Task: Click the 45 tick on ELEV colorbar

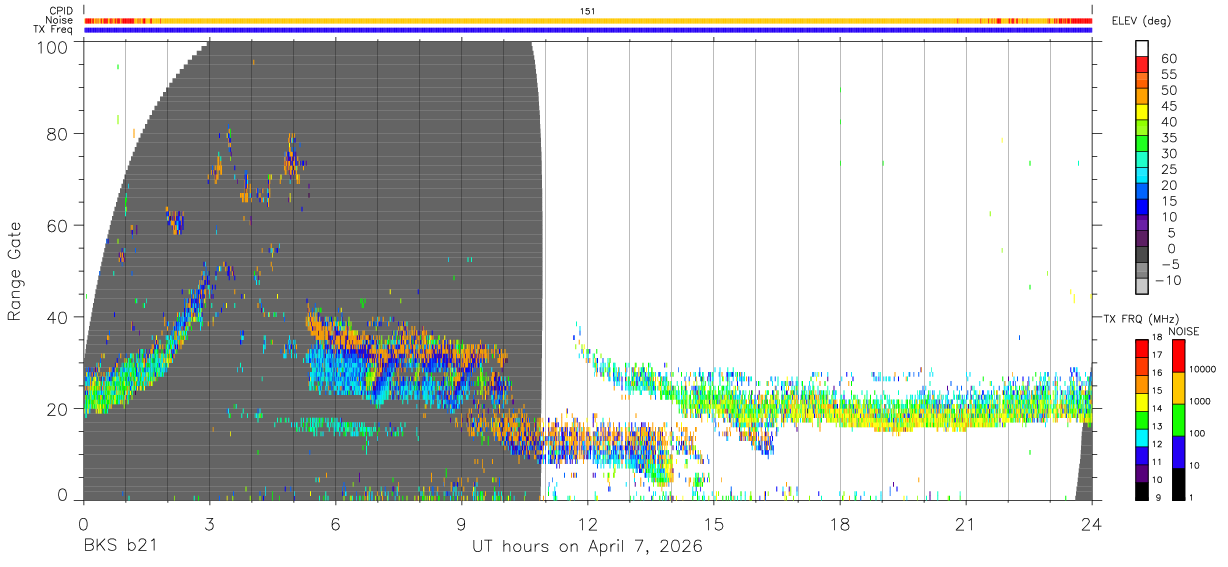Action: click(1168, 106)
